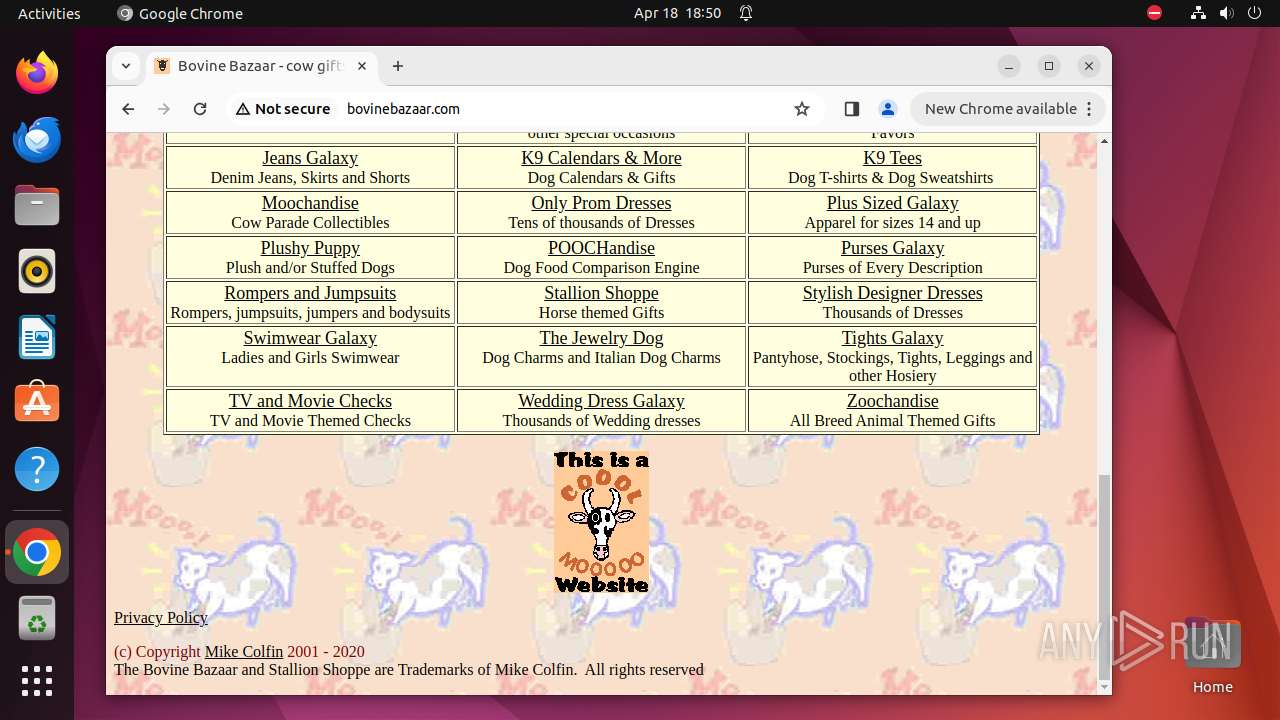Launch Thunderbird mail from the dock

[37, 139]
